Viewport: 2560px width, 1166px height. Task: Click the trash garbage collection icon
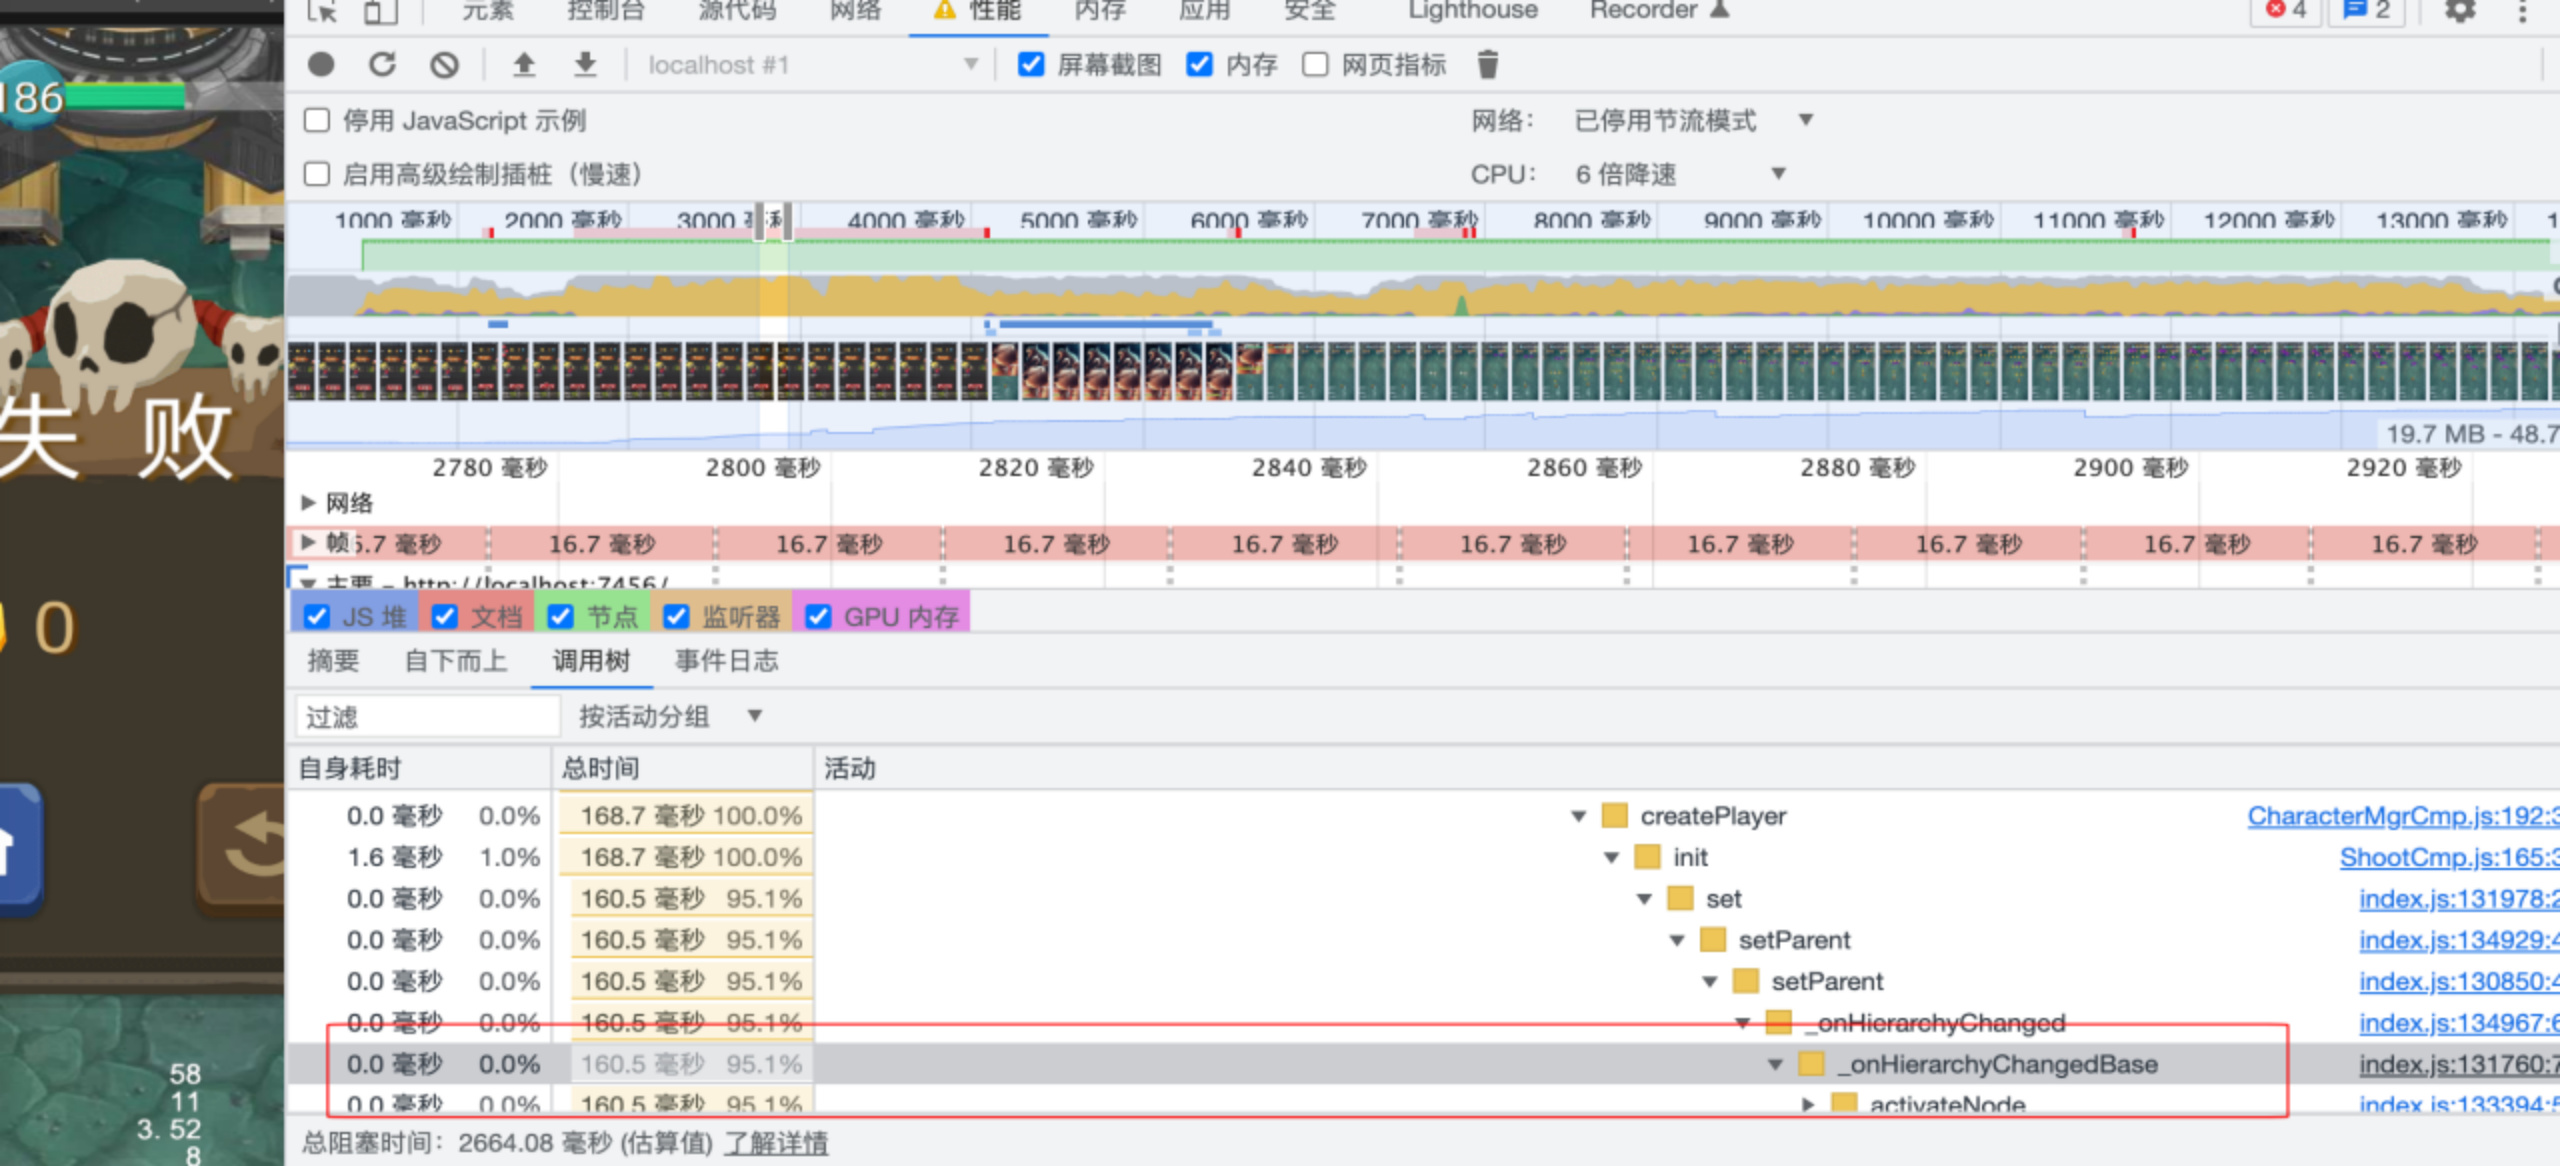[1488, 65]
